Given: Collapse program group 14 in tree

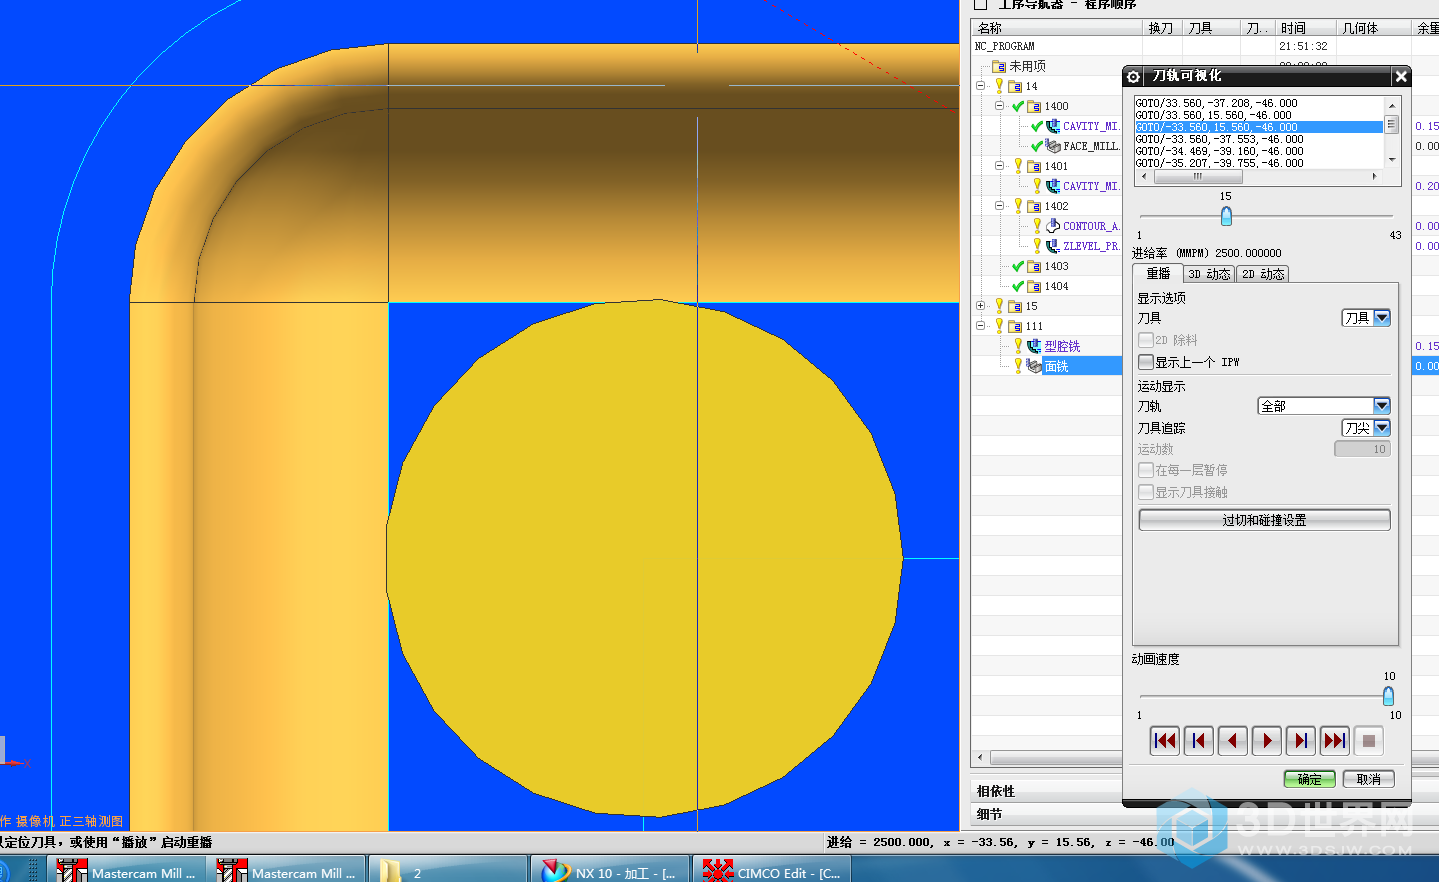Looking at the screenshot, I should tap(981, 86).
